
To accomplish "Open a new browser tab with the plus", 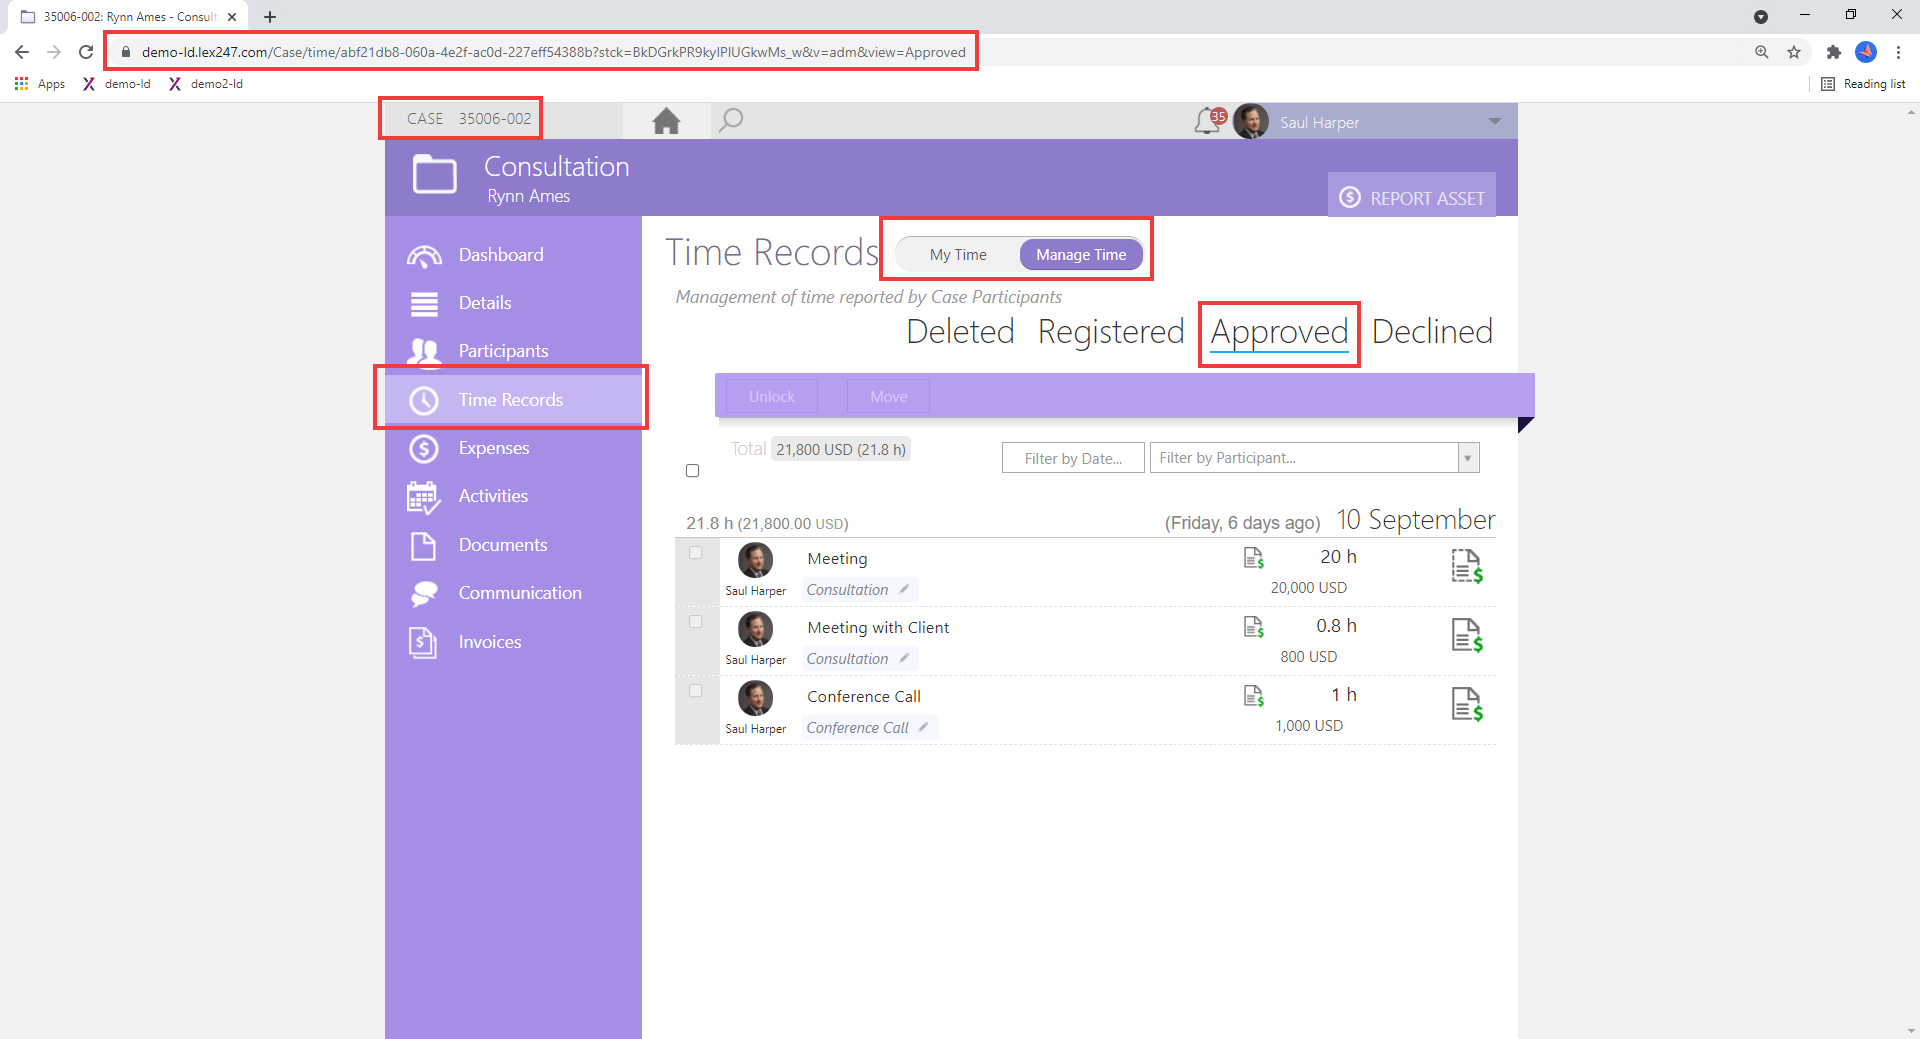I will point(270,17).
